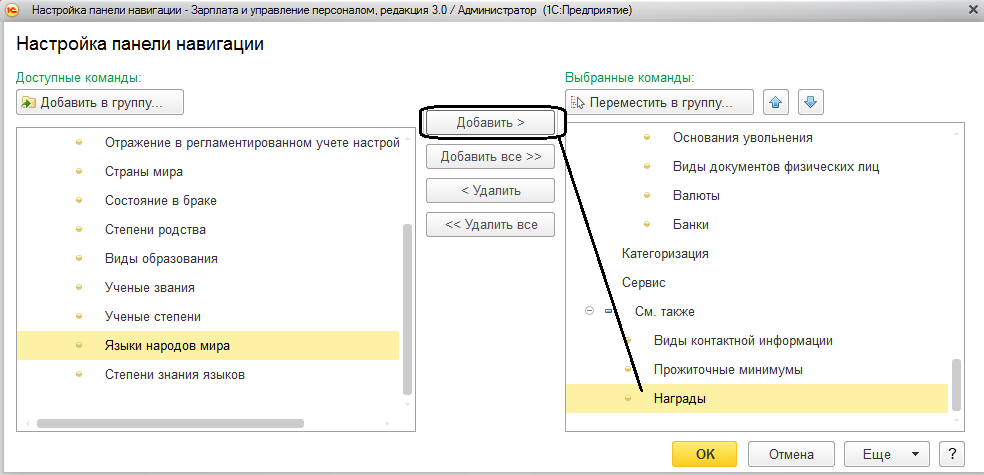This screenshot has width=984, height=475.
Task: Select Ученые звания item
Action: (149, 287)
